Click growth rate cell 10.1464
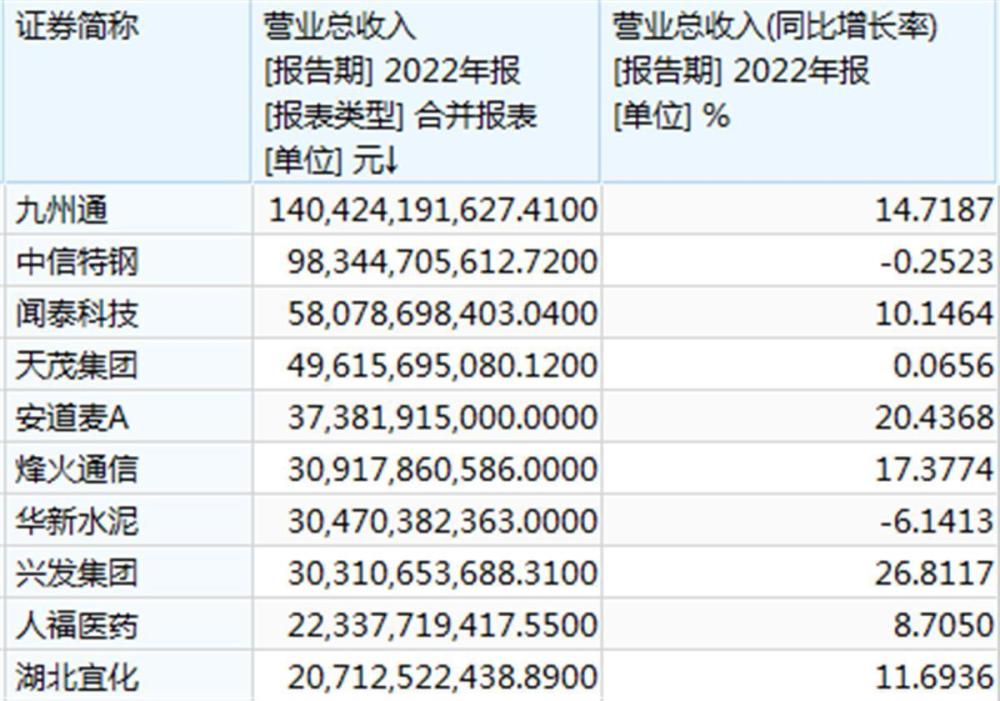 tap(800, 313)
